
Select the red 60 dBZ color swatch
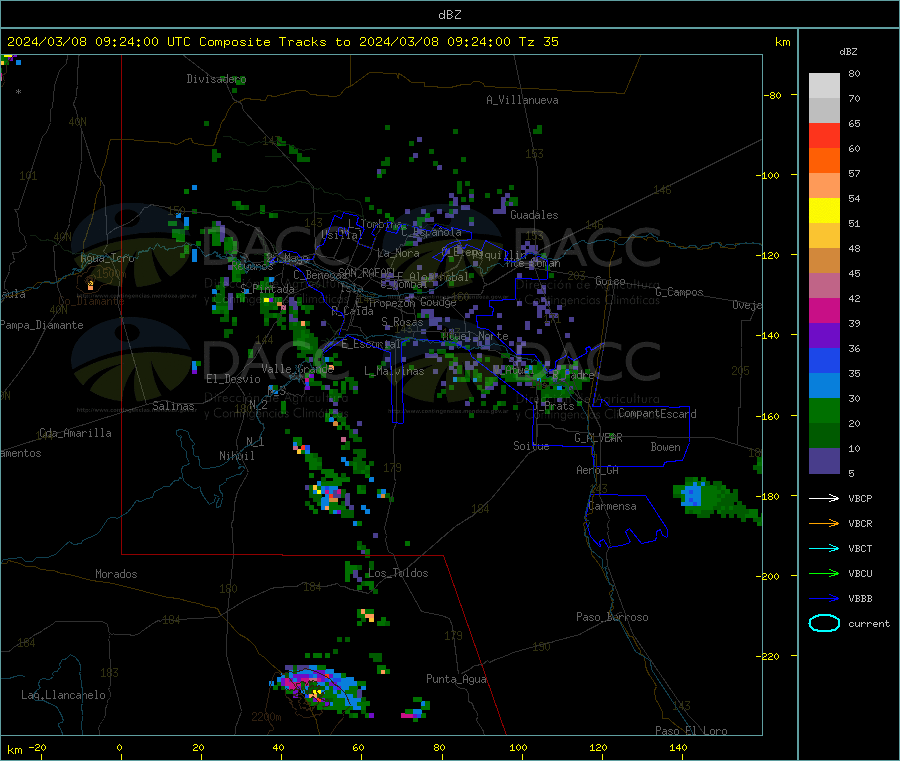tap(824, 135)
